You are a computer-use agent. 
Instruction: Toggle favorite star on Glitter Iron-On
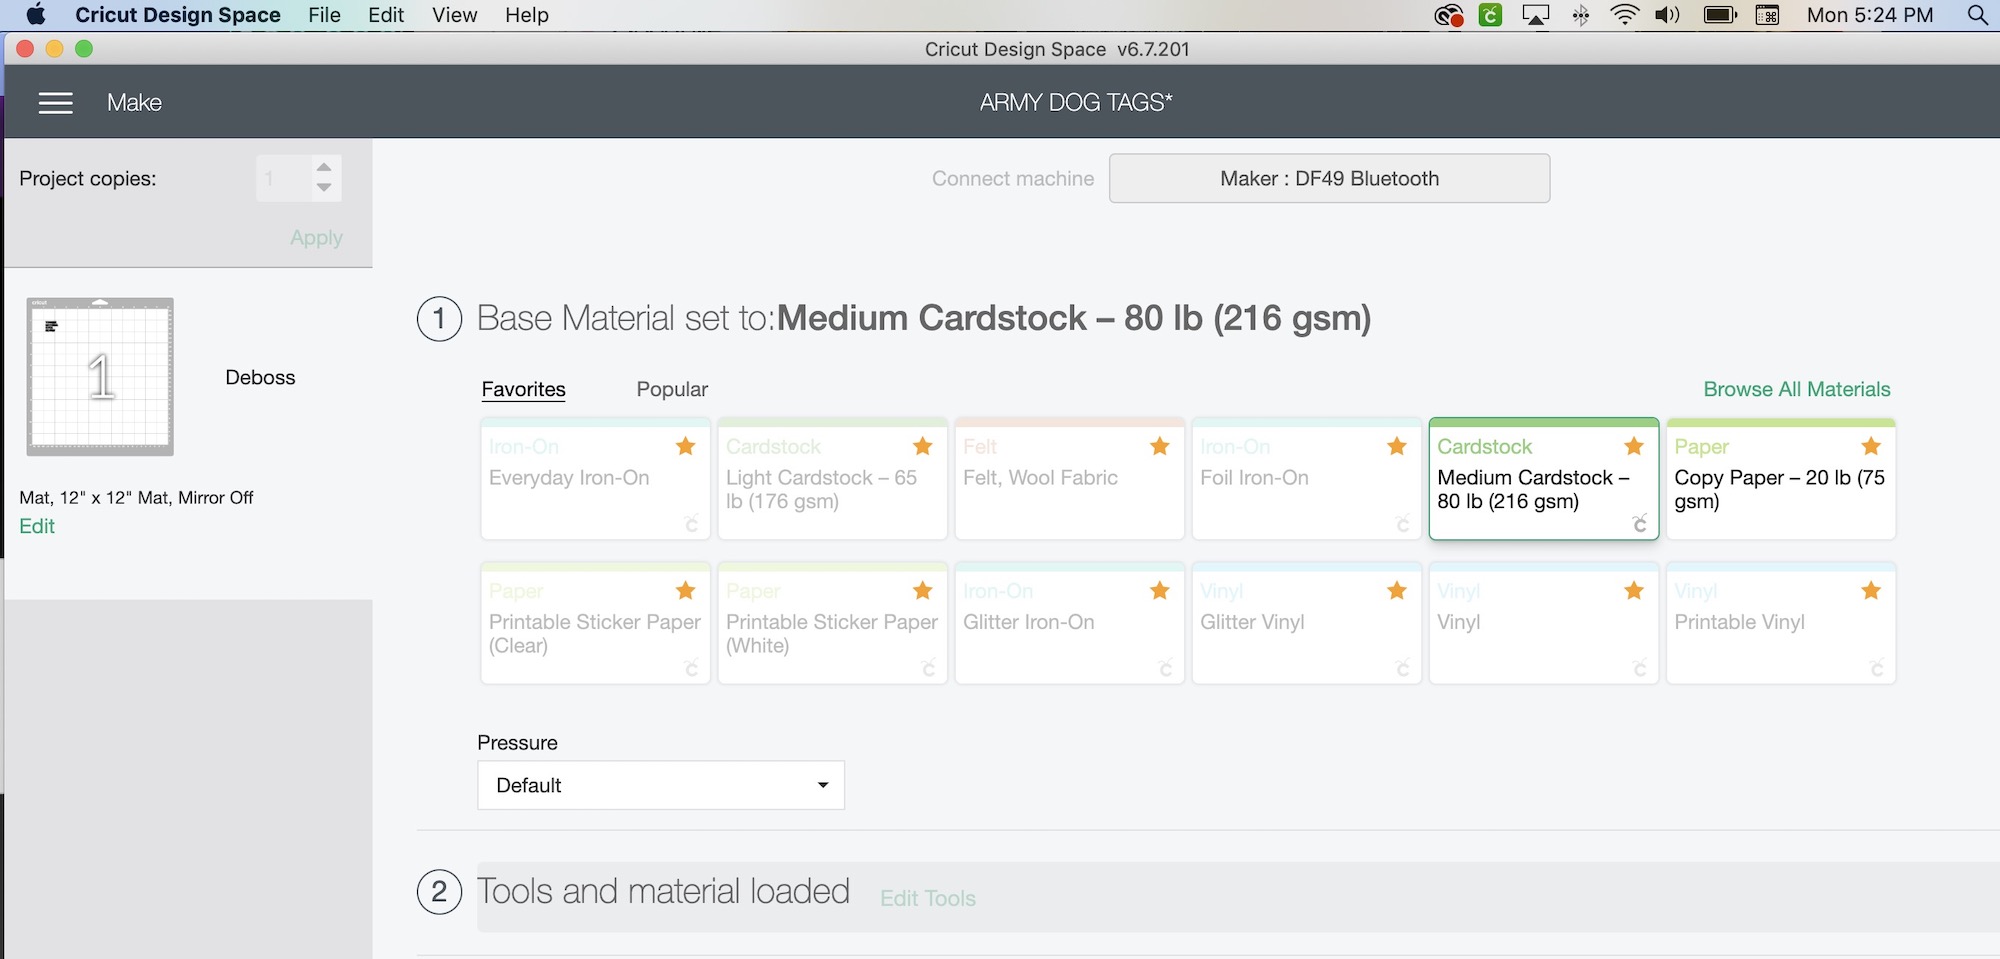[x=1160, y=590]
